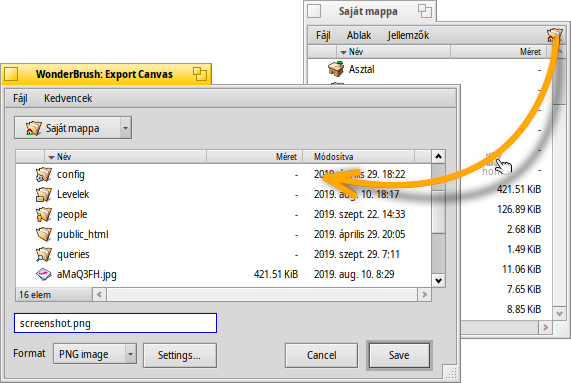This screenshot has height=383, width=571.
Task: Click the home folder icon in Saját mappa menu bar
Action: pyautogui.click(x=554, y=35)
